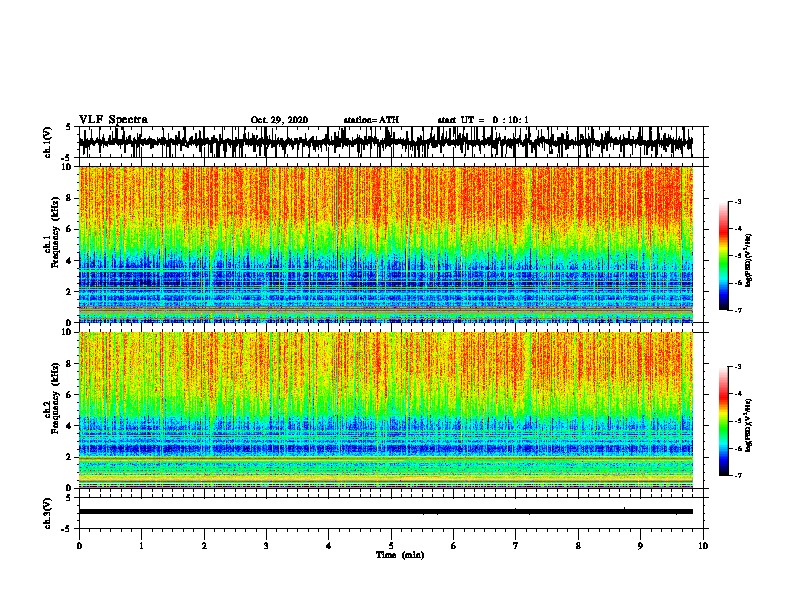
Task: Click the "Time (min)" x-axis label
Action: pos(400,555)
